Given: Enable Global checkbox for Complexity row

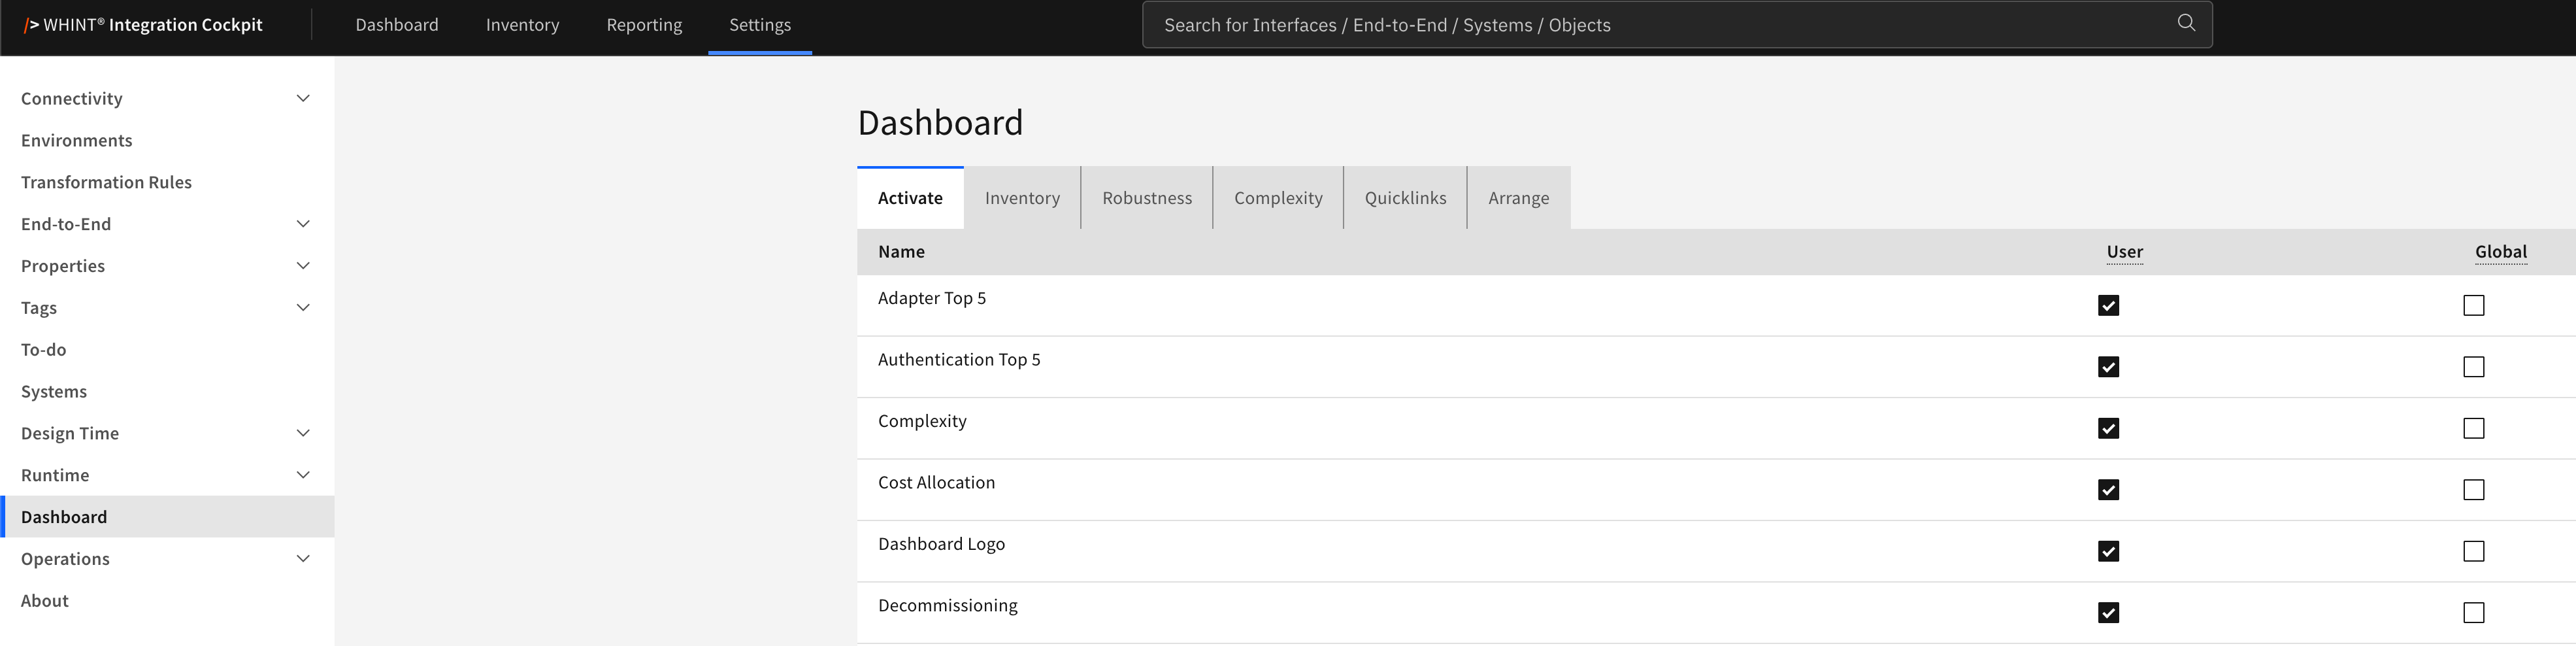Looking at the screenshot, I should [2473, 428].
